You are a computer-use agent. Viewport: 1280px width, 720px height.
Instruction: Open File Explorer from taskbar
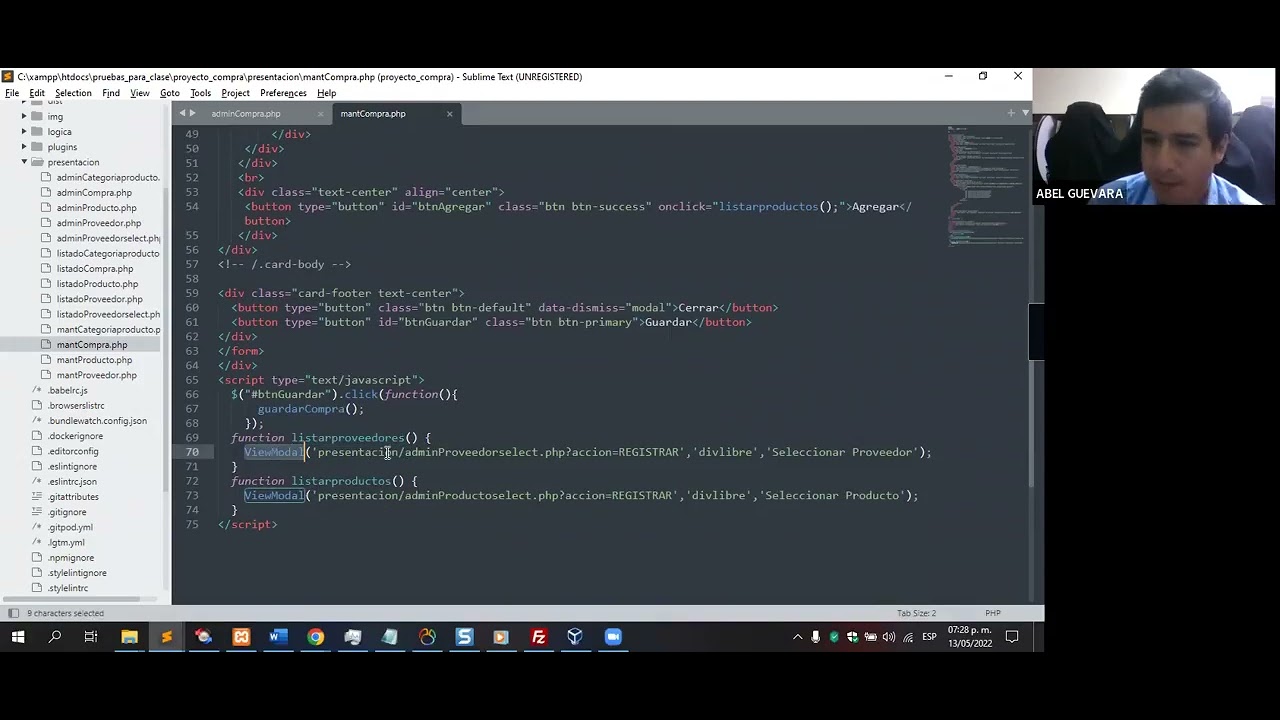pyautogui.click(x=129, y=637)
